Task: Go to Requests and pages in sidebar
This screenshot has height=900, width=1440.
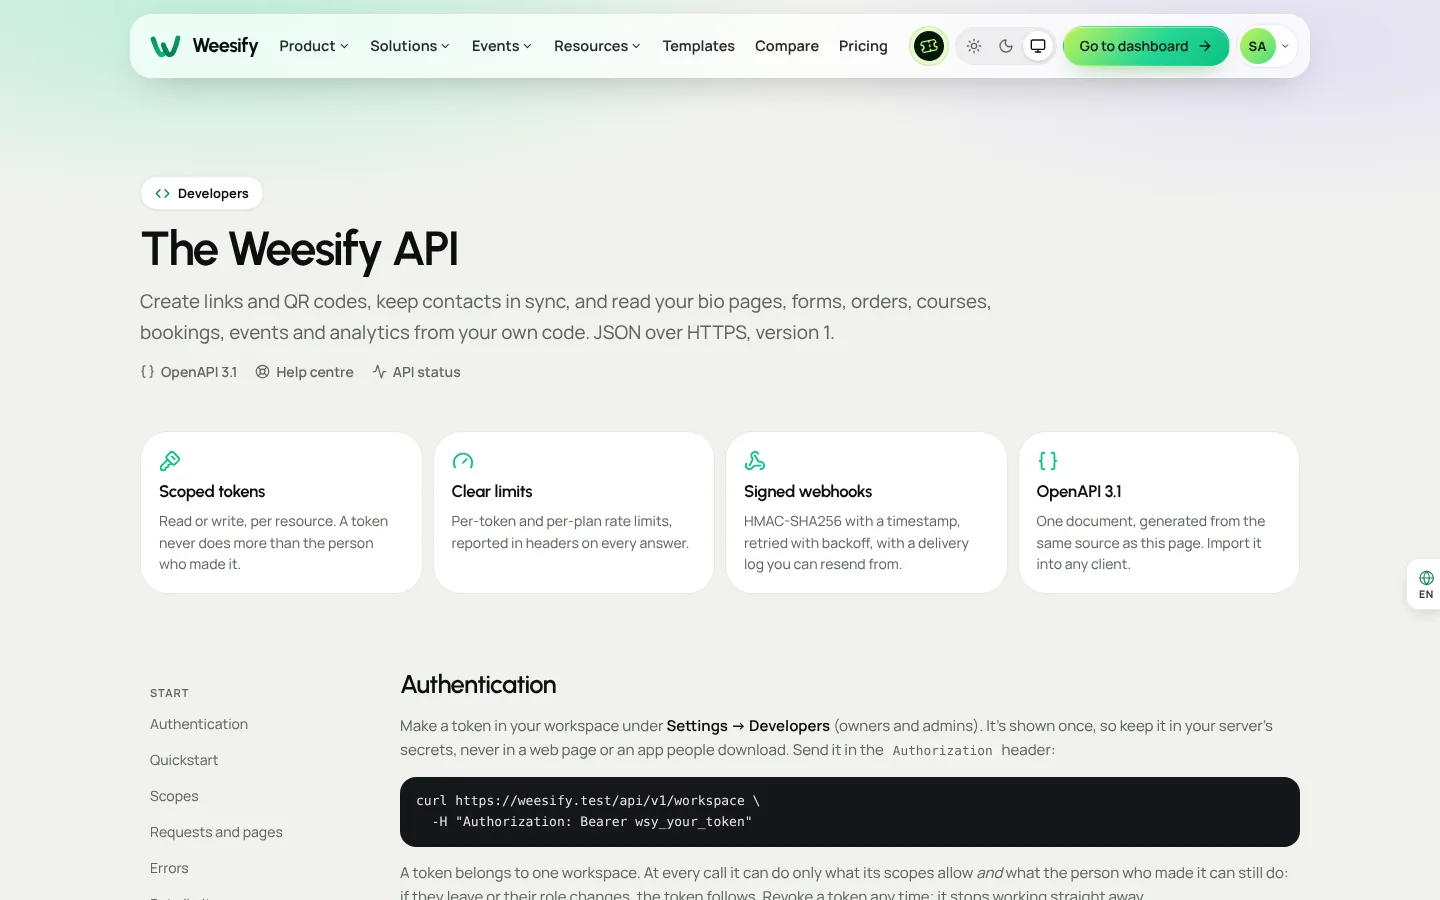Action: pos(216,832)
